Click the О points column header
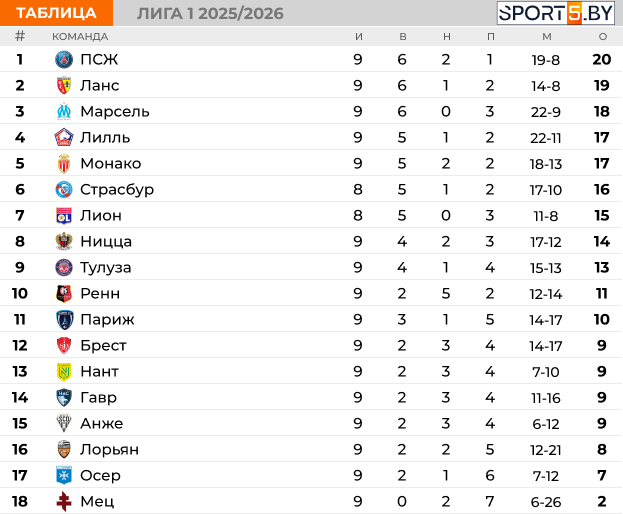Screen dimensions: 623x514 tap(602, 36)
